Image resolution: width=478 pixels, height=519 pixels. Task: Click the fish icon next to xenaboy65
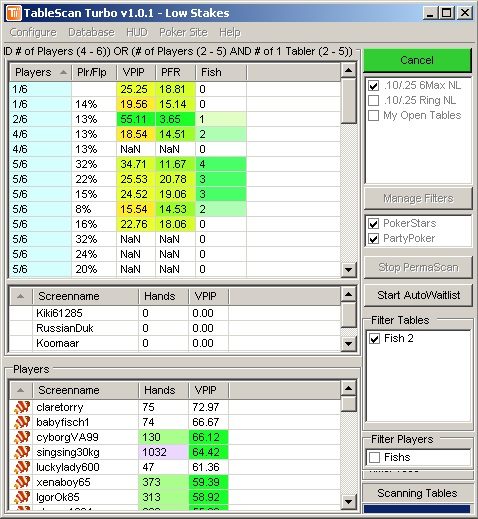(x=22, y=482)
